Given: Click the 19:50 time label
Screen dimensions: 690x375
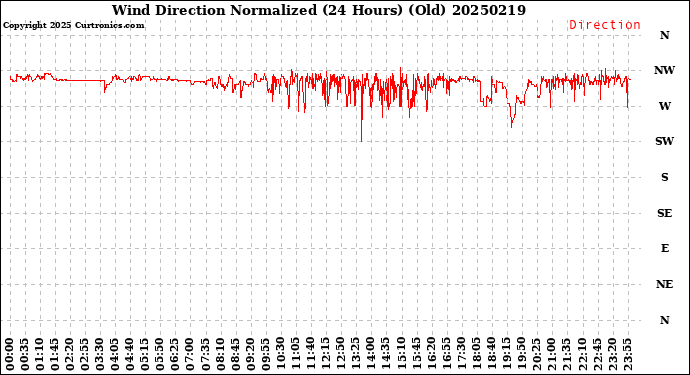Looking at the screenshot, I should (x=521, y=355).
